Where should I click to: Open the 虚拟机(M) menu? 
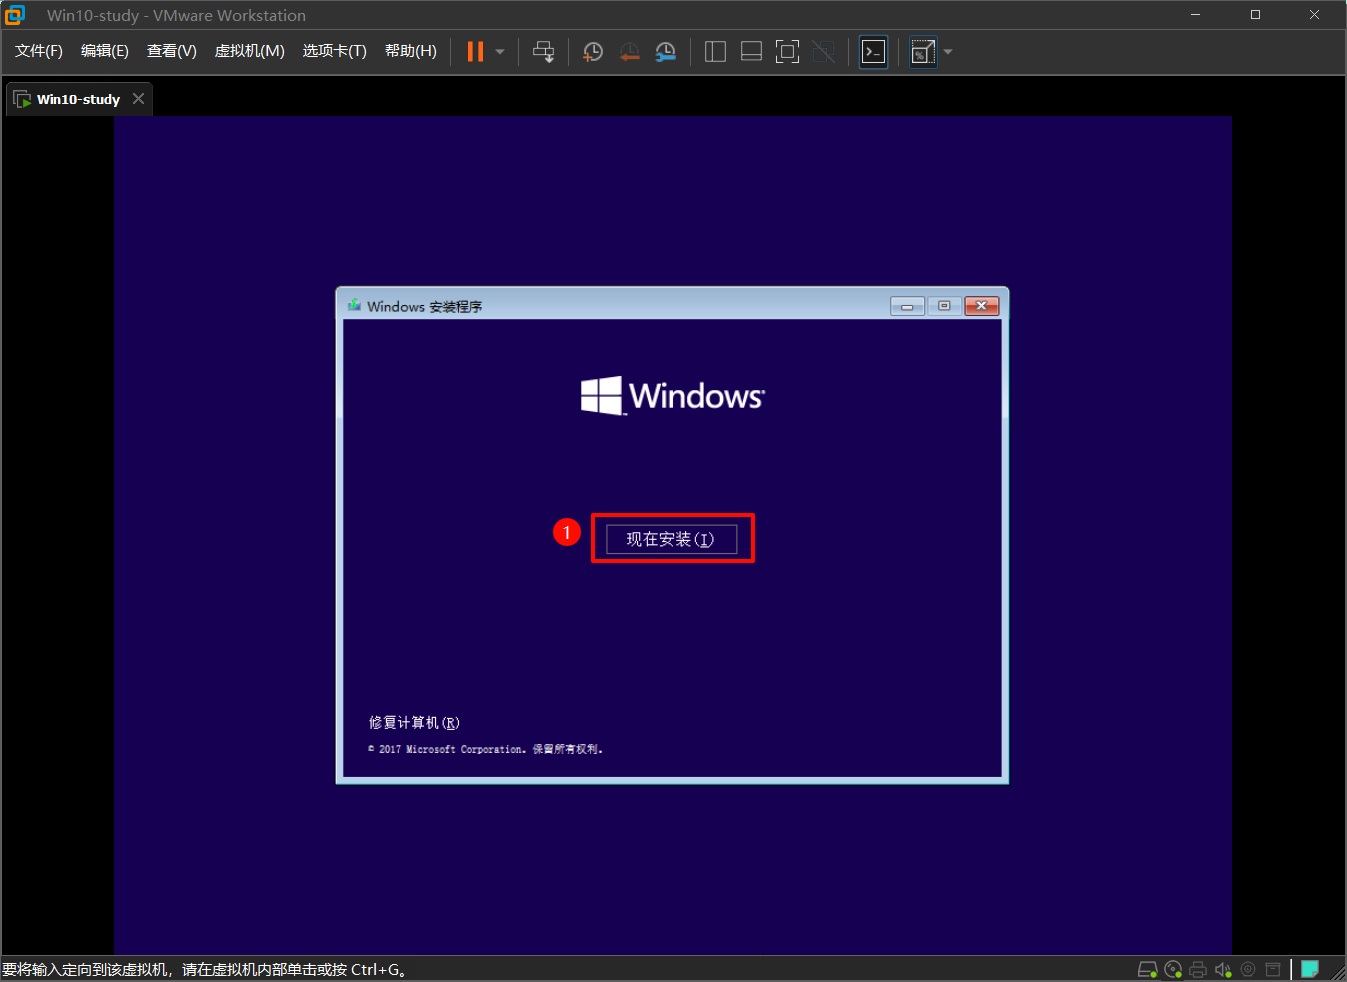[x=249, y=51]
